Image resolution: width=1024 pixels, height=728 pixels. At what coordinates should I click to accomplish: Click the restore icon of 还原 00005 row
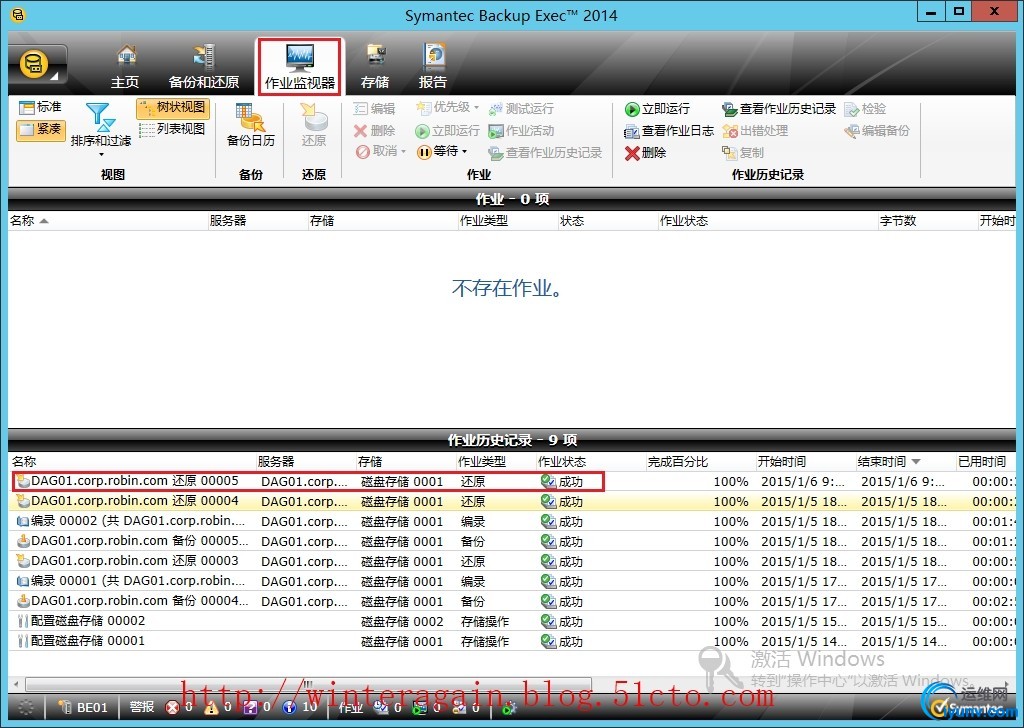tap(23, 481)
